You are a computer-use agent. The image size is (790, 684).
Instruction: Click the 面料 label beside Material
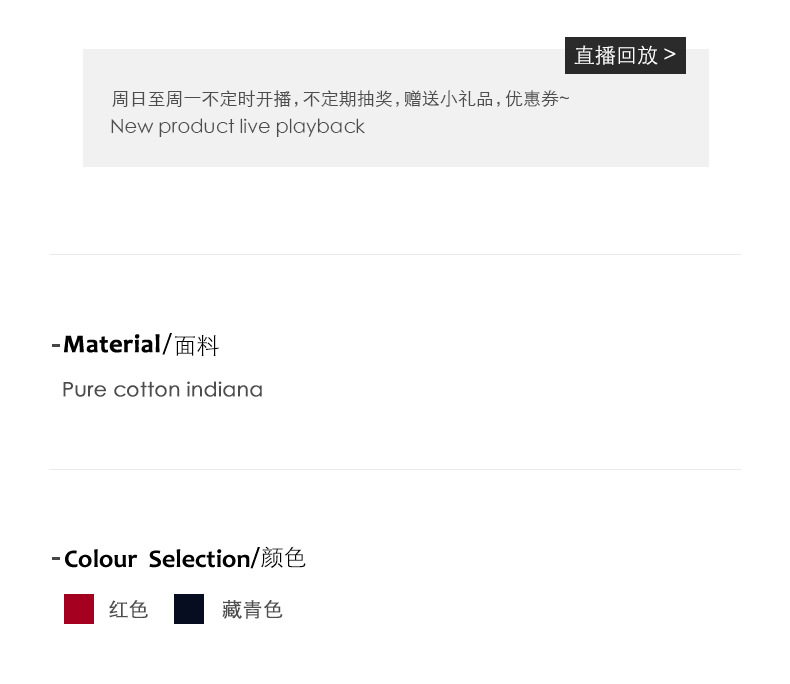coord(197,346)
